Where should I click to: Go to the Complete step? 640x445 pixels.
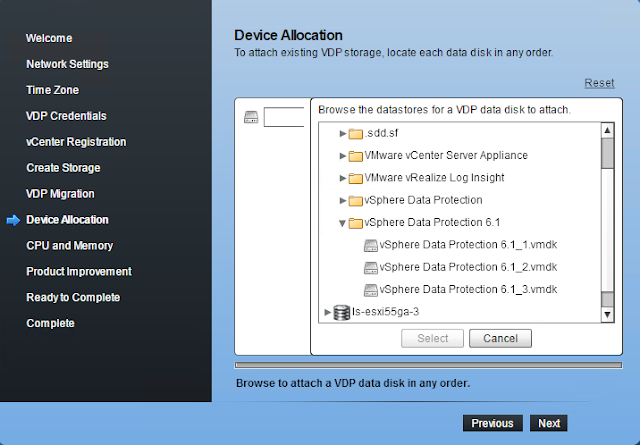click(50, 323)
